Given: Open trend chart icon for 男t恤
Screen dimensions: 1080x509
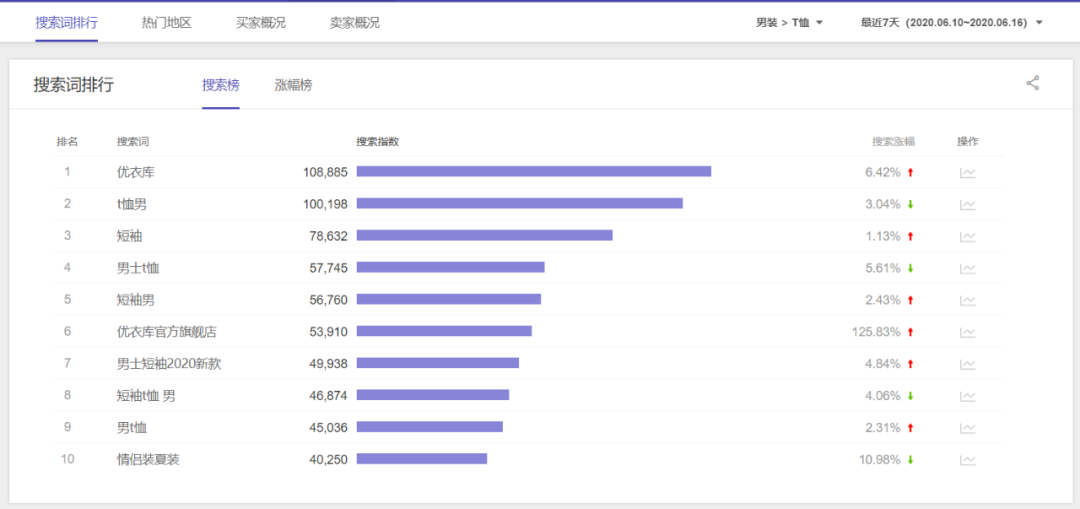Looking at the screenshot, I should [967, 428].
